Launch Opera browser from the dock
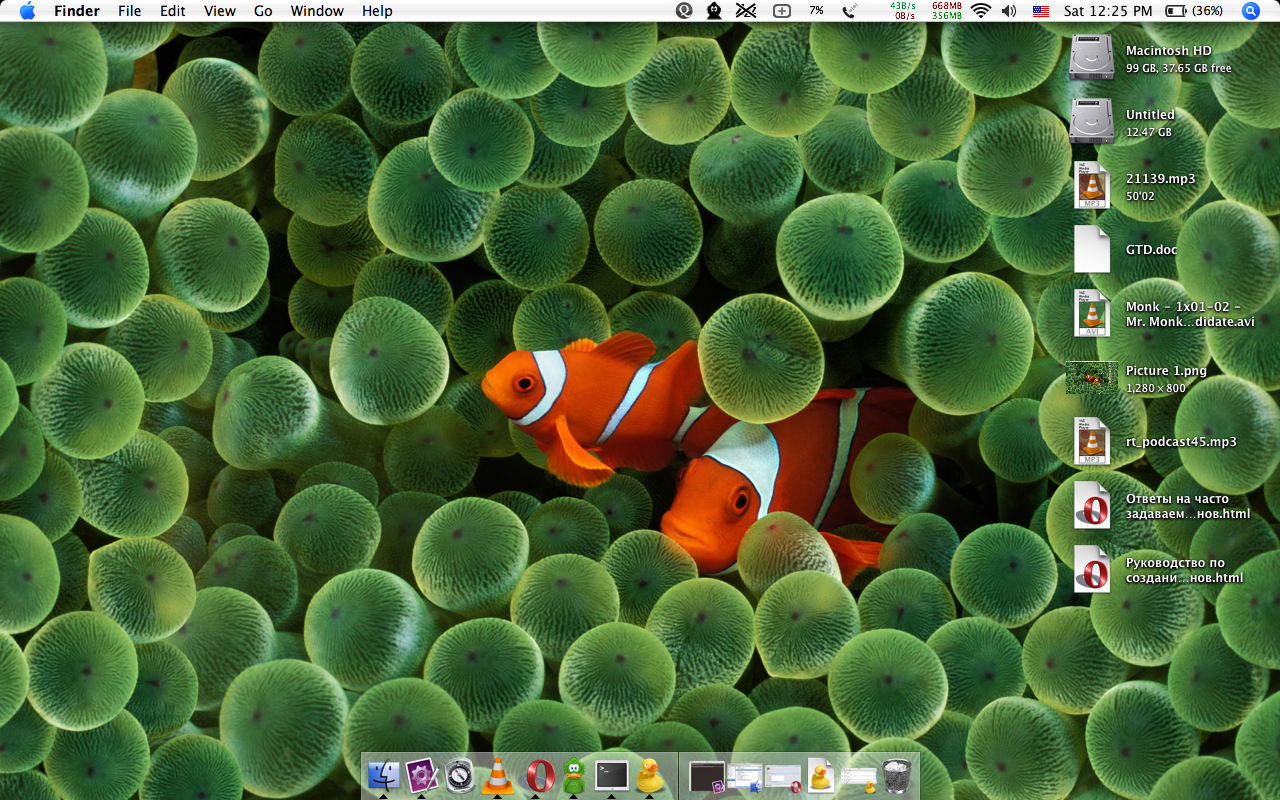Image resolution: width=1280 pixels, height=800 pixels. point(540,776)
